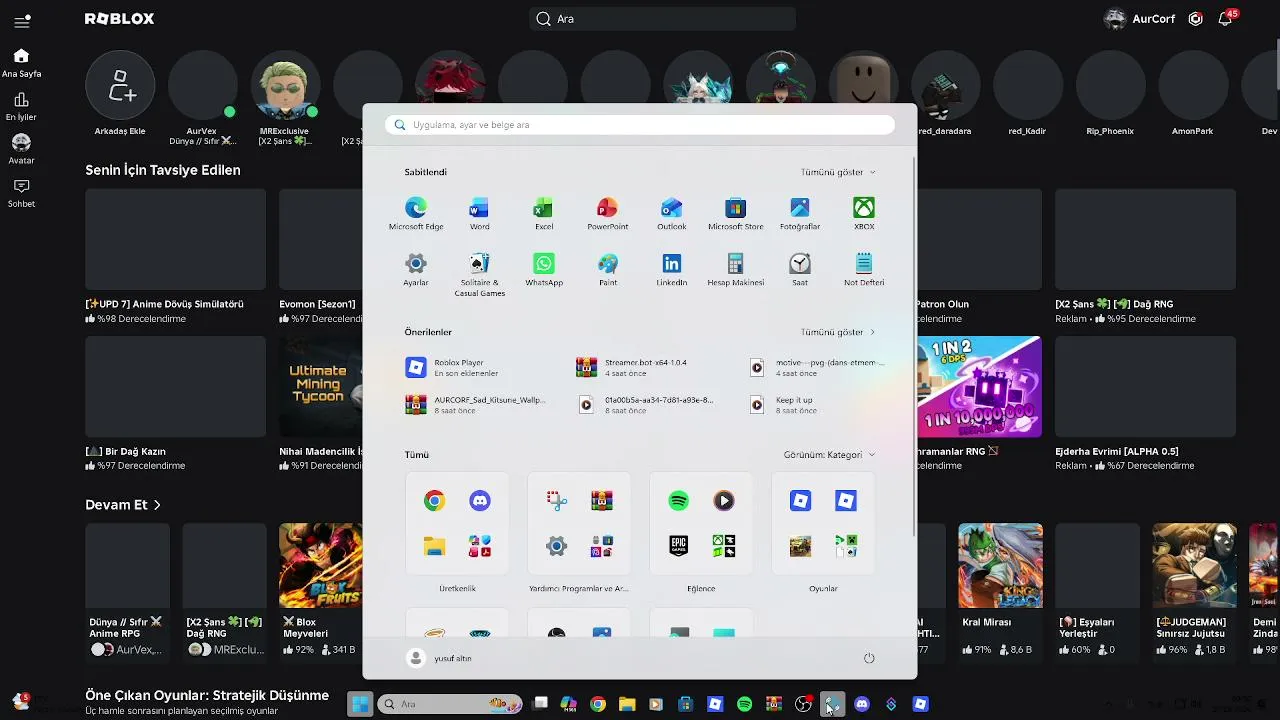The height and width of the screenshot is (720, 1280).
Task: Open the AurCorf profile in Roblox header
Action: coord(1139,19)
